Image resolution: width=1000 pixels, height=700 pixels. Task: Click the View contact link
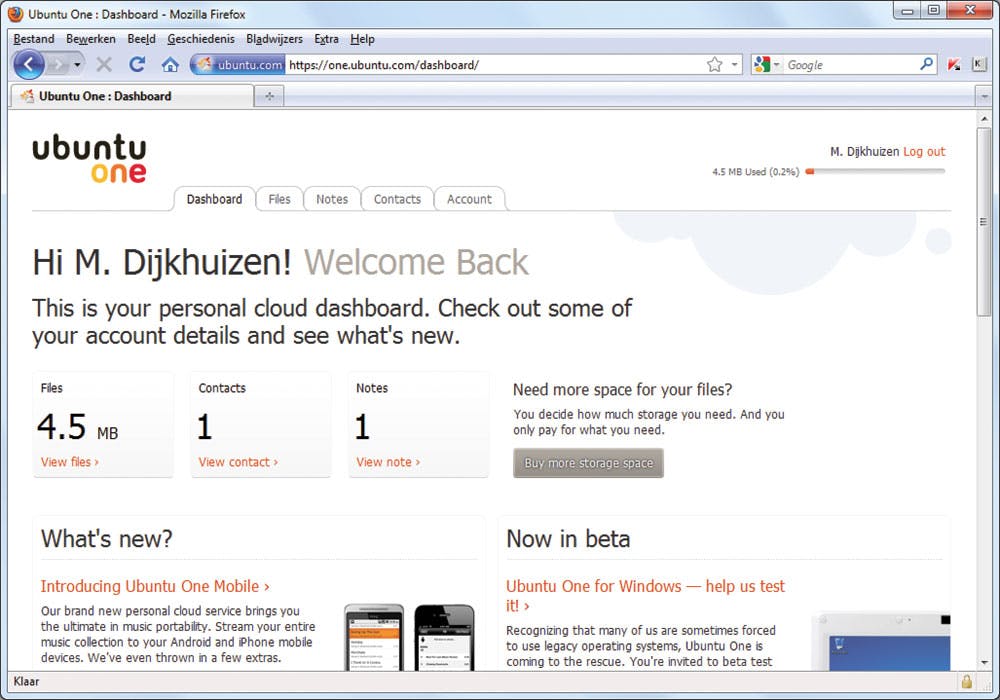click(x=238, y=462)
